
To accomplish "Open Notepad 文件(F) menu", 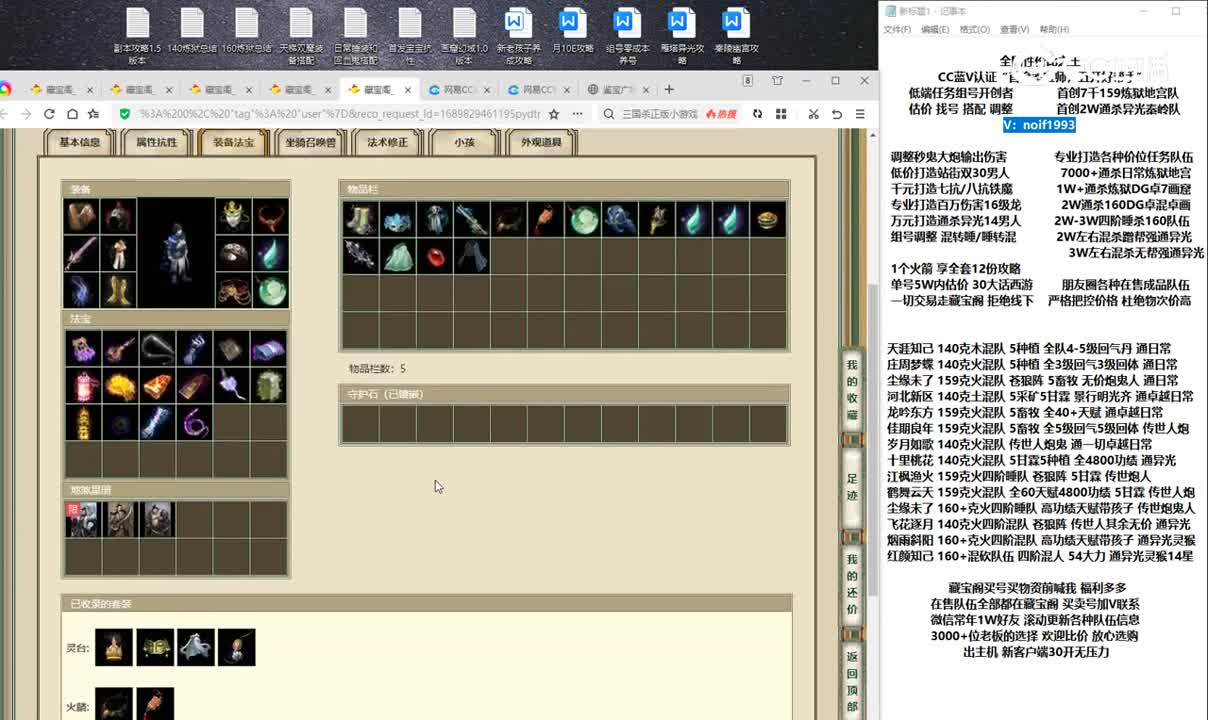I will 897,30.
